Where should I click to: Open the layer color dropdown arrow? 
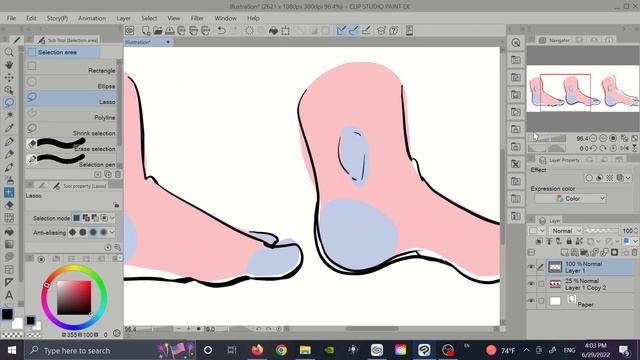click(x=635, y=241)
